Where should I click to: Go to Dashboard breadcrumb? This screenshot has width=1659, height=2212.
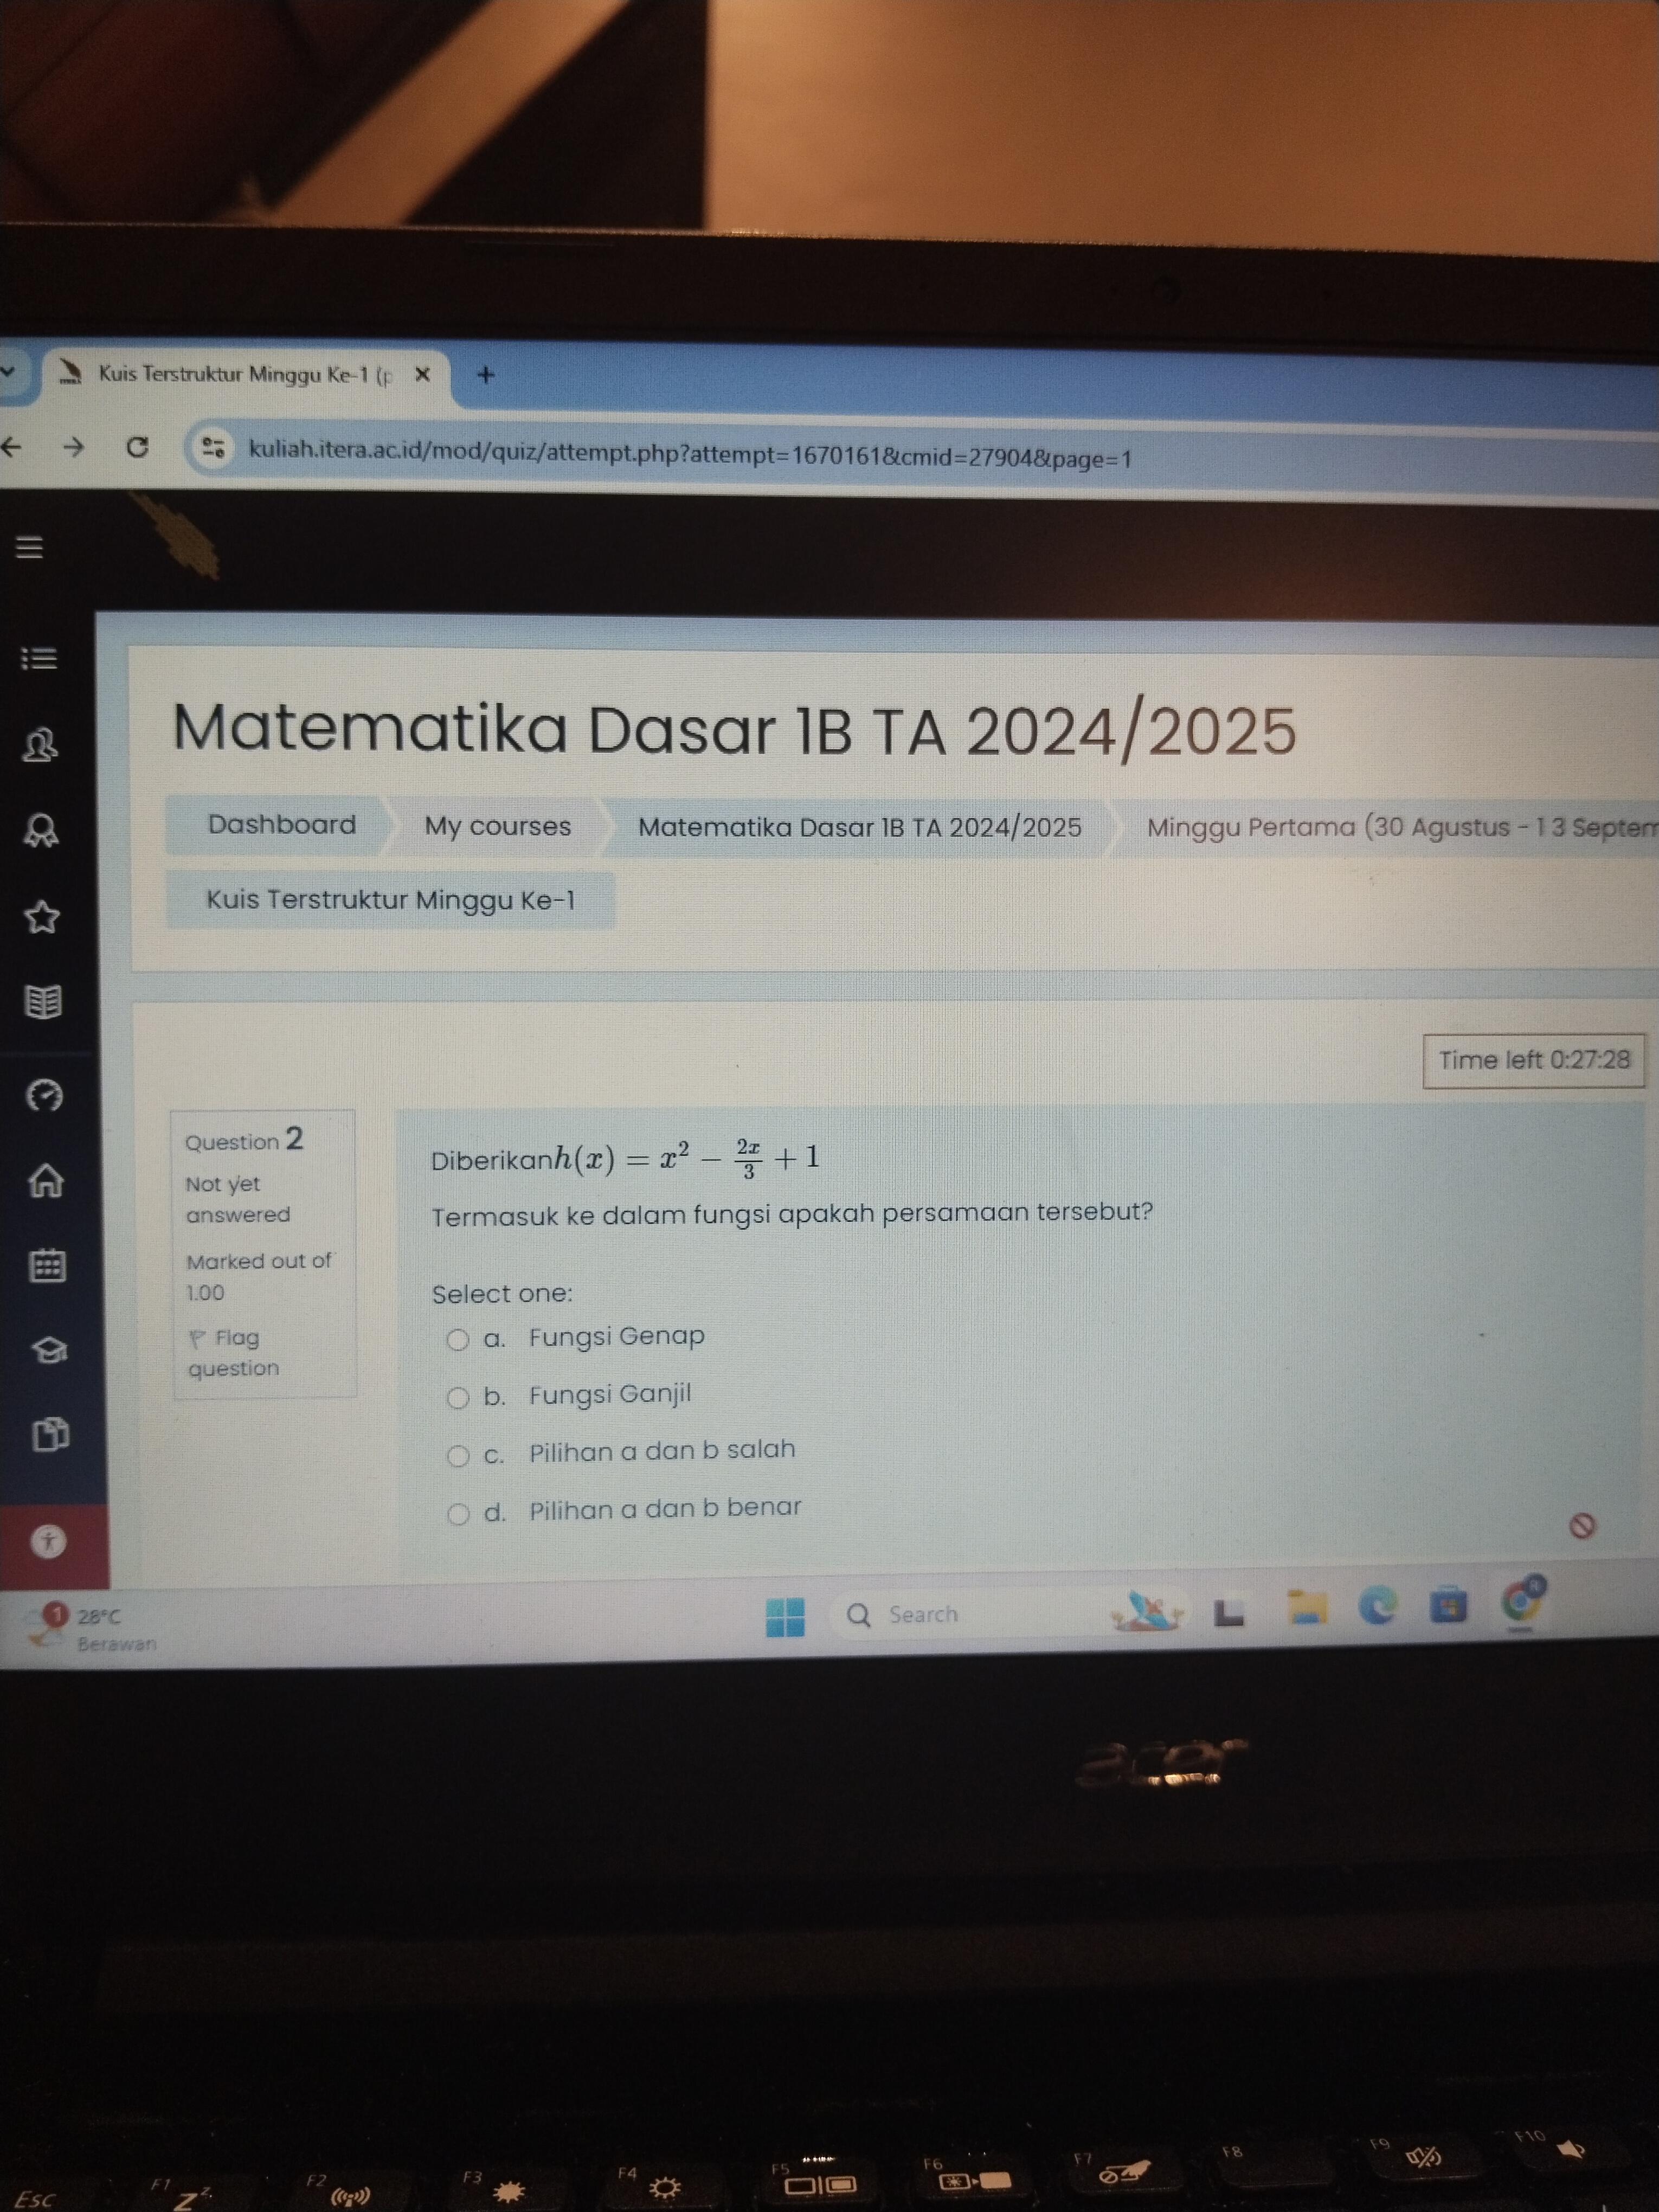(x=281, y=824)
